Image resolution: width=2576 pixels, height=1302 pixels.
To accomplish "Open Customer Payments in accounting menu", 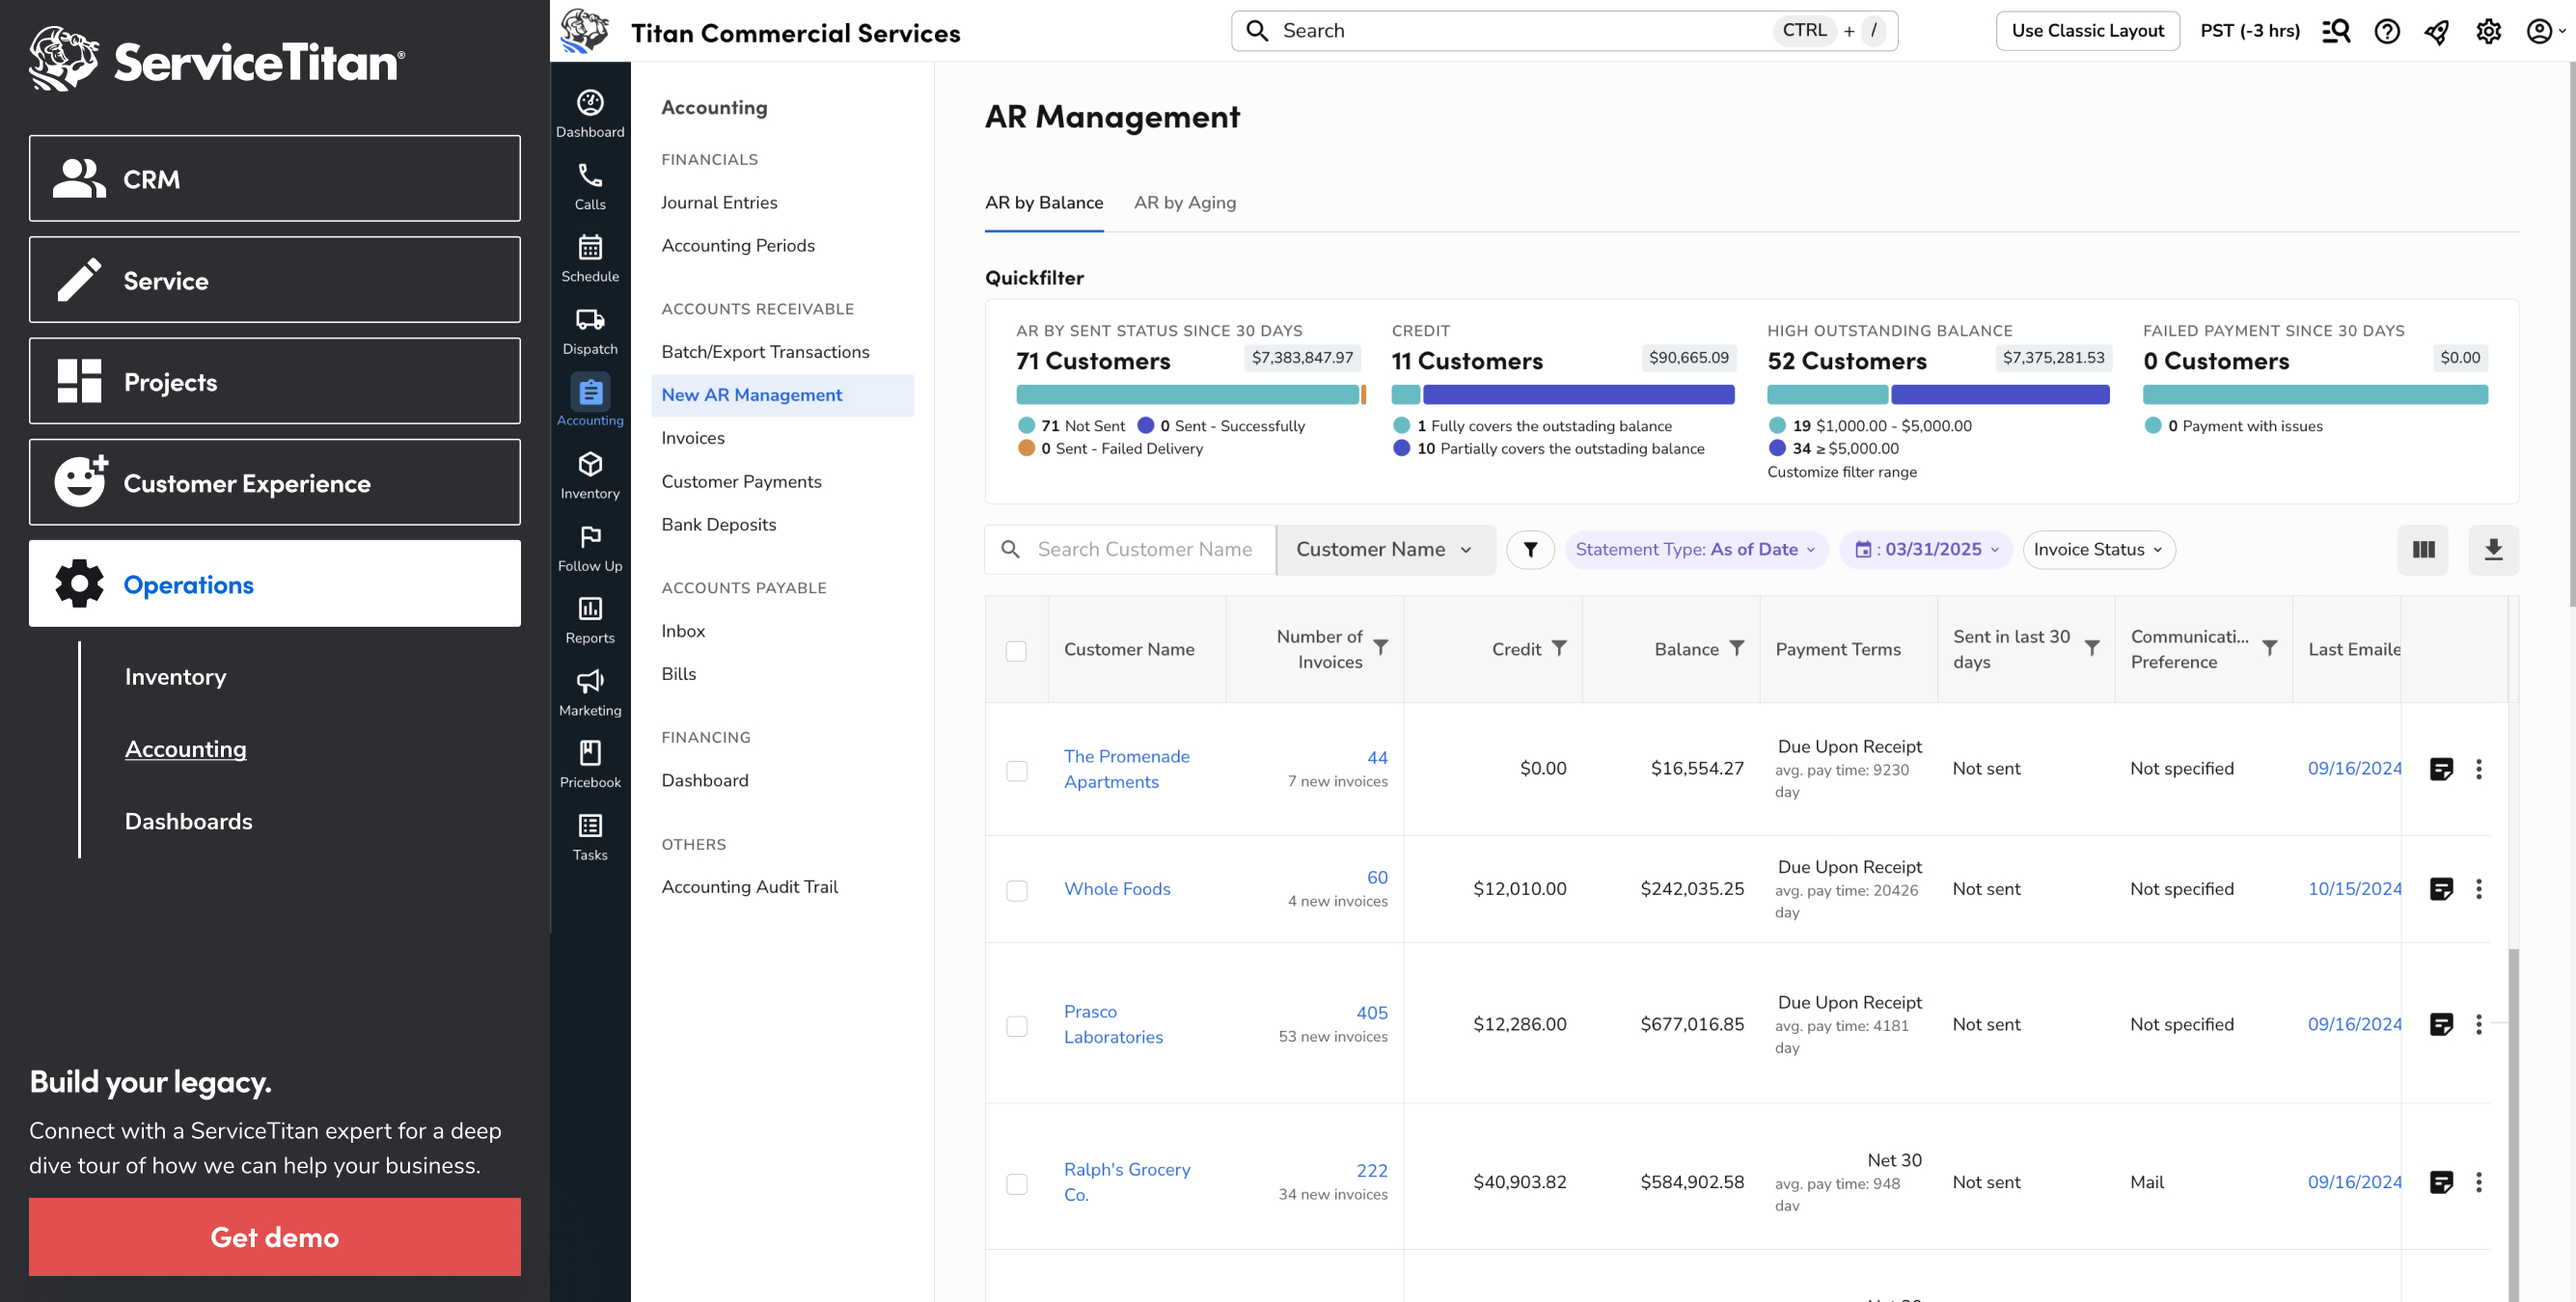I will tap(741, 481).
